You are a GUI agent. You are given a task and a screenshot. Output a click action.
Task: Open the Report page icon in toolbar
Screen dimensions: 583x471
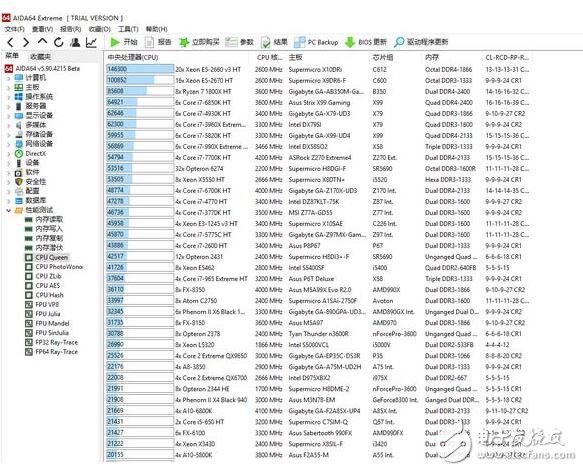(x=149, y=42)
